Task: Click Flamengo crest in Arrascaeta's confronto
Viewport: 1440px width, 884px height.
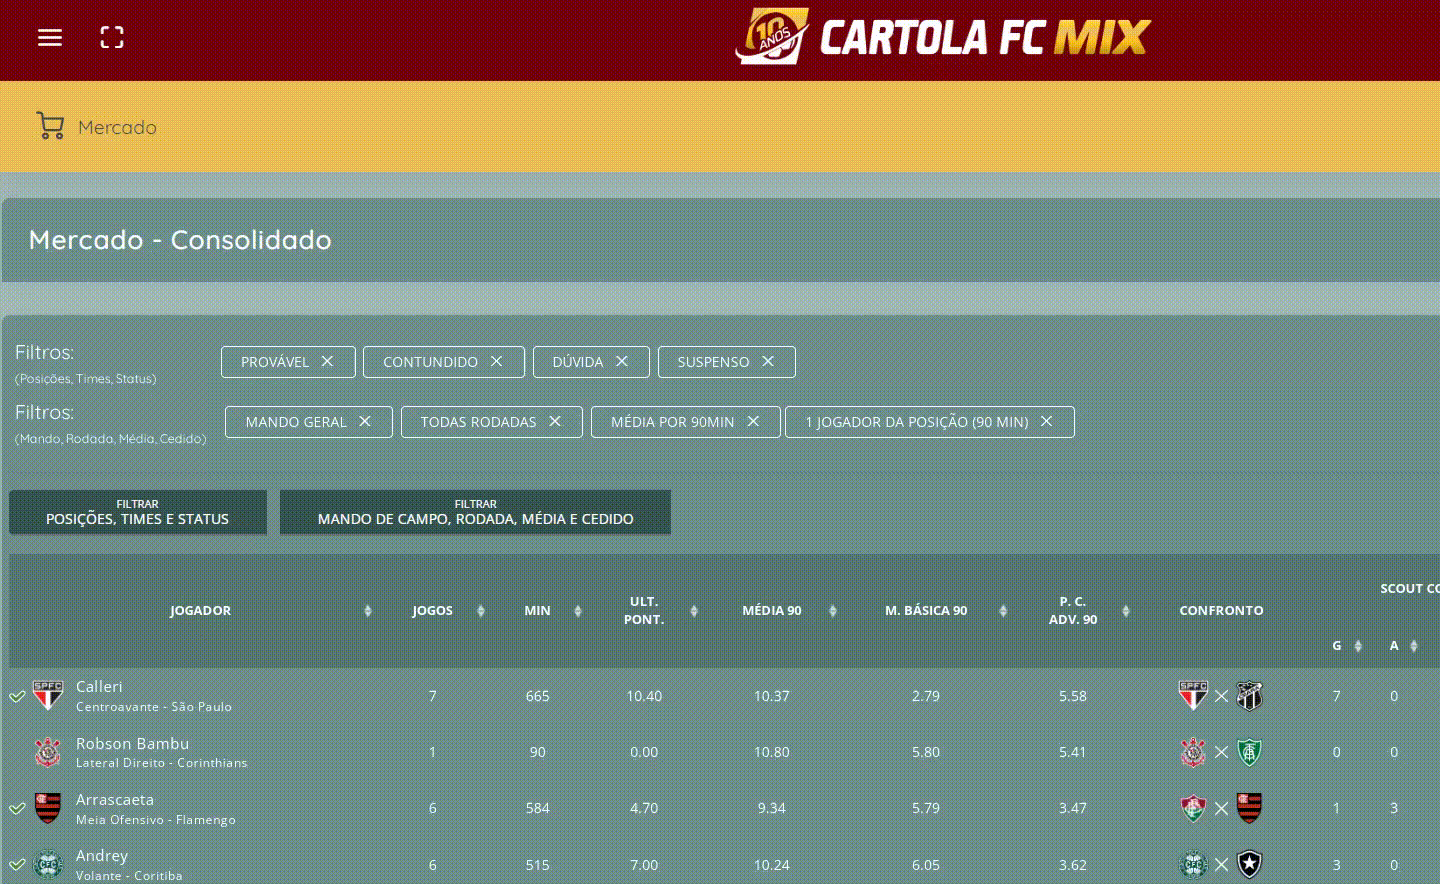Action: click(1249, 808)
